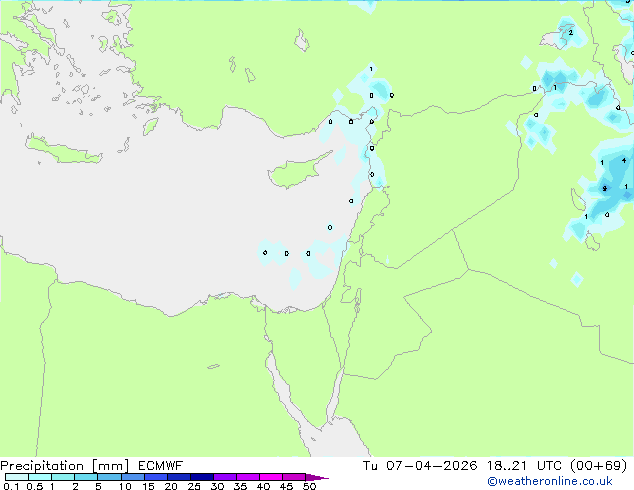Viewport: 634px width, 490px height.
Task: Open the weatheronline.co.uk credit link
Action: [x=550, y=481]
